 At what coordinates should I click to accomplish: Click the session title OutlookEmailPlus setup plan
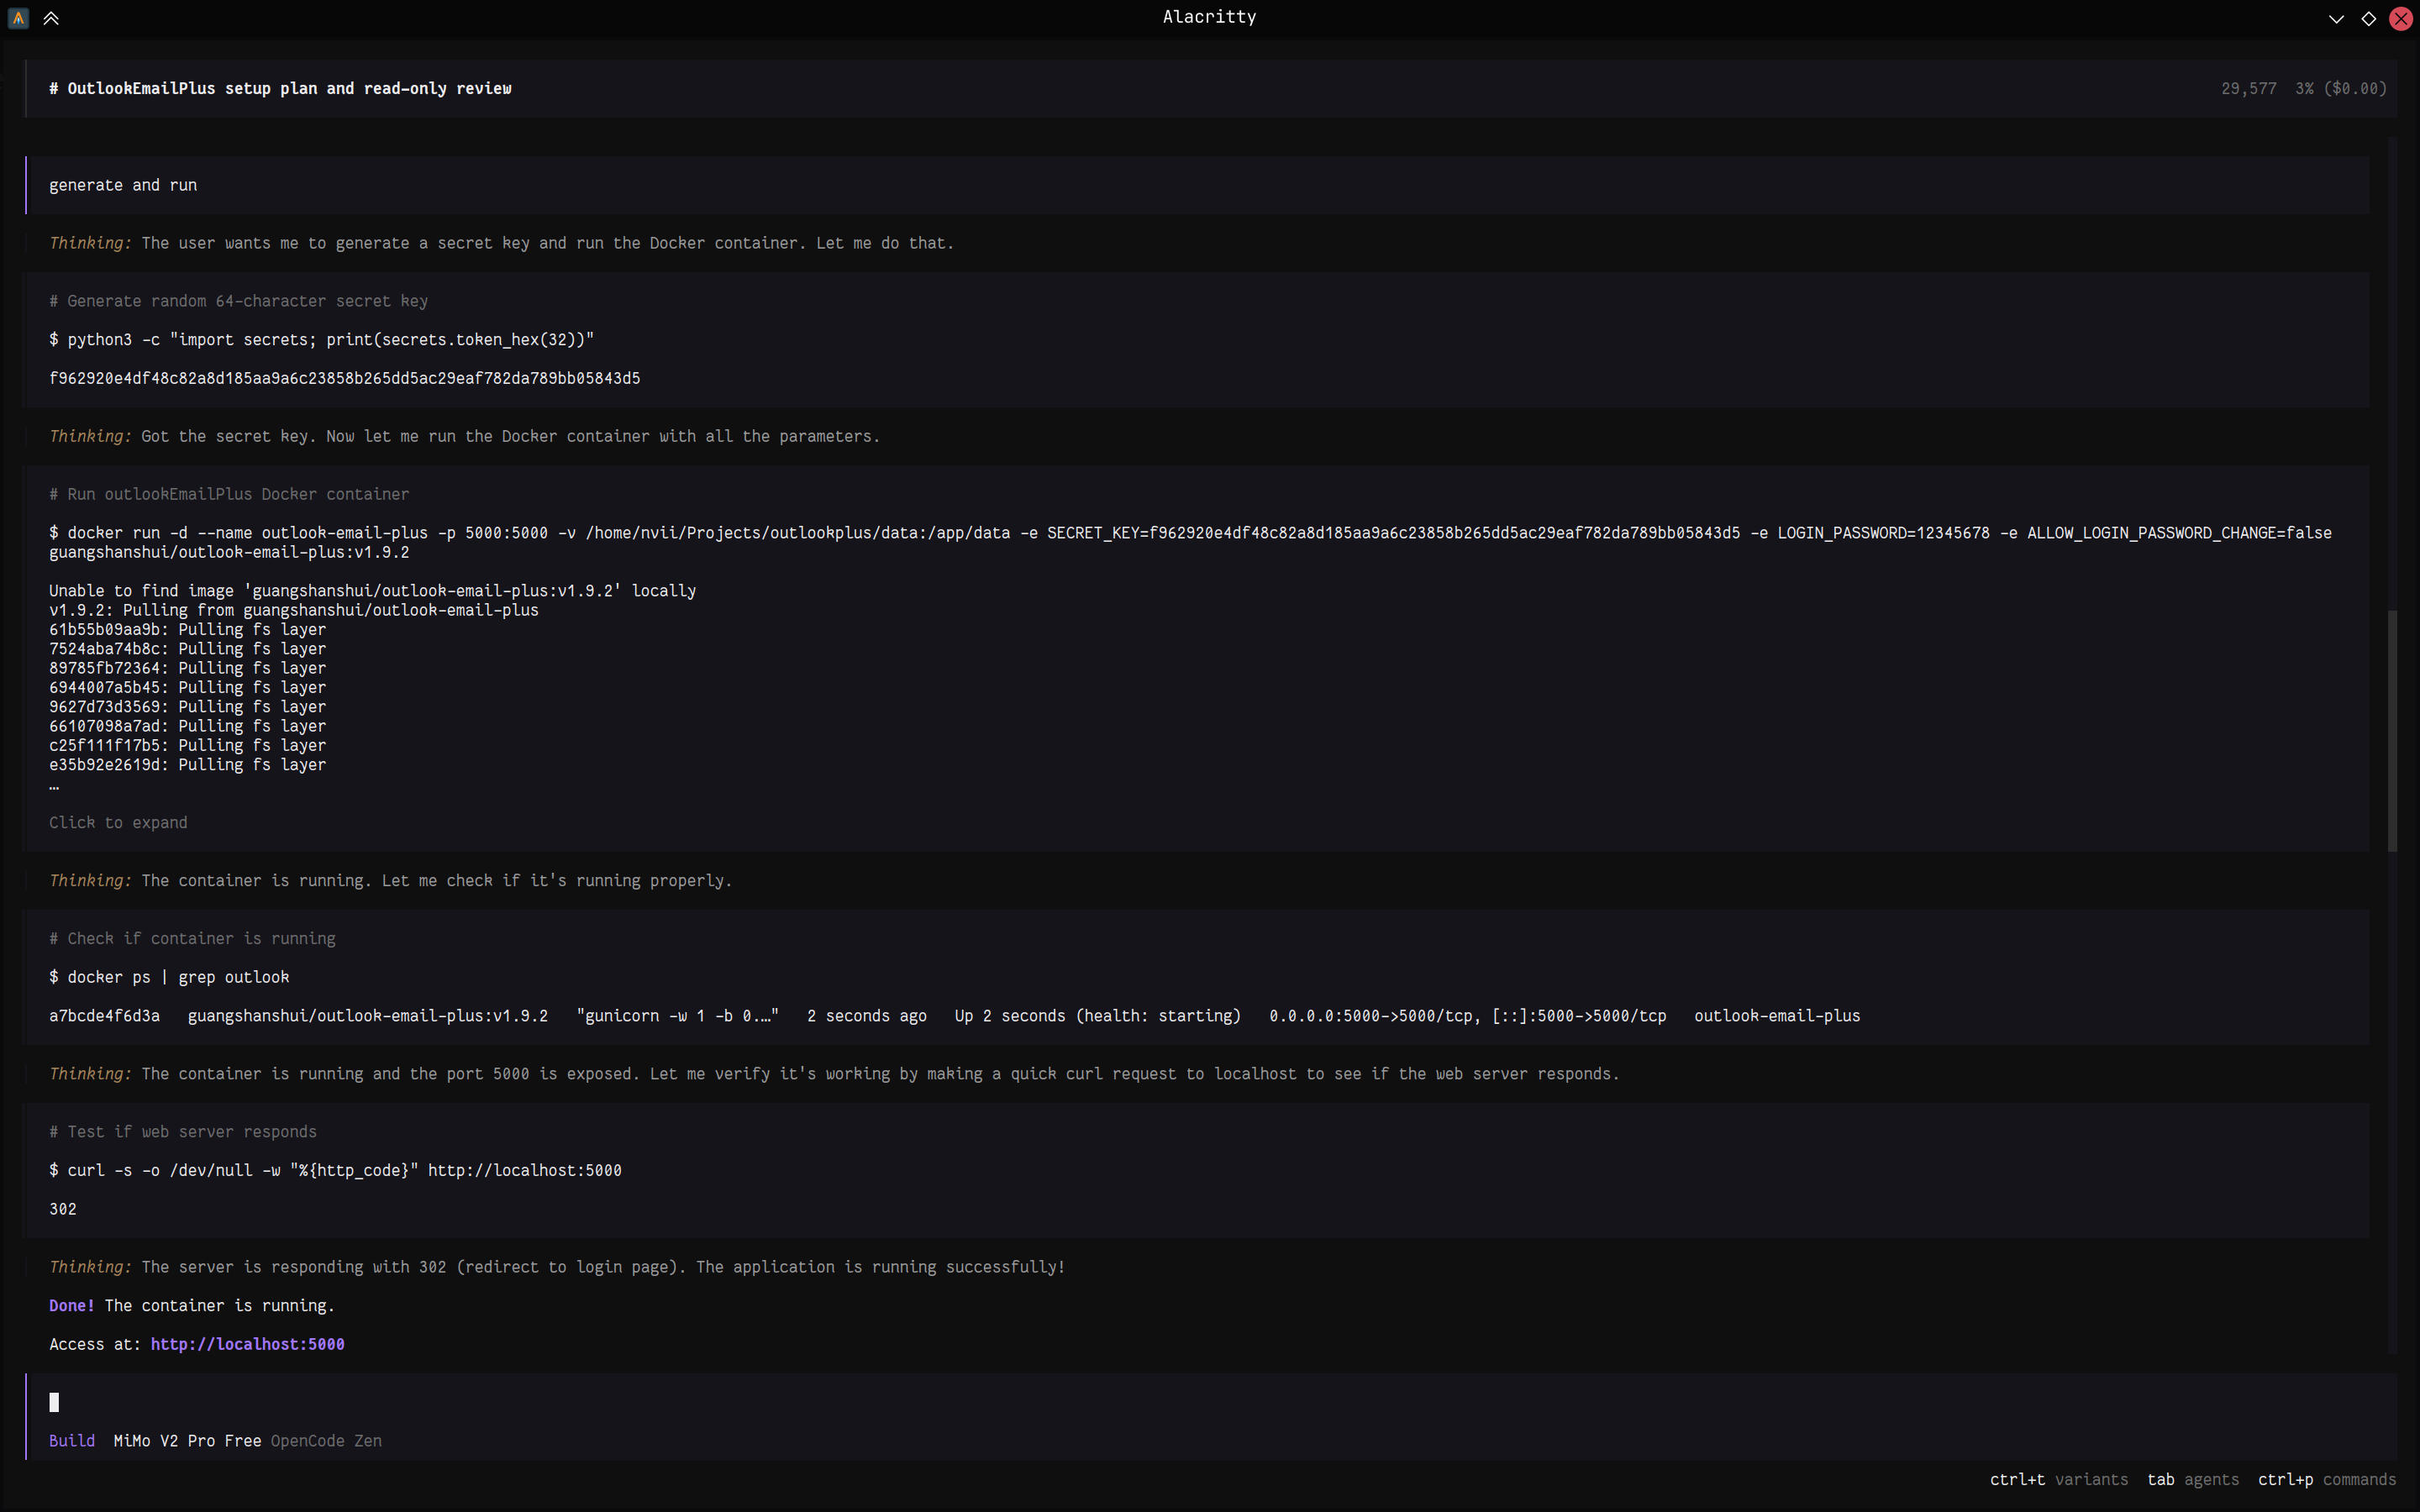pos(280,88)
